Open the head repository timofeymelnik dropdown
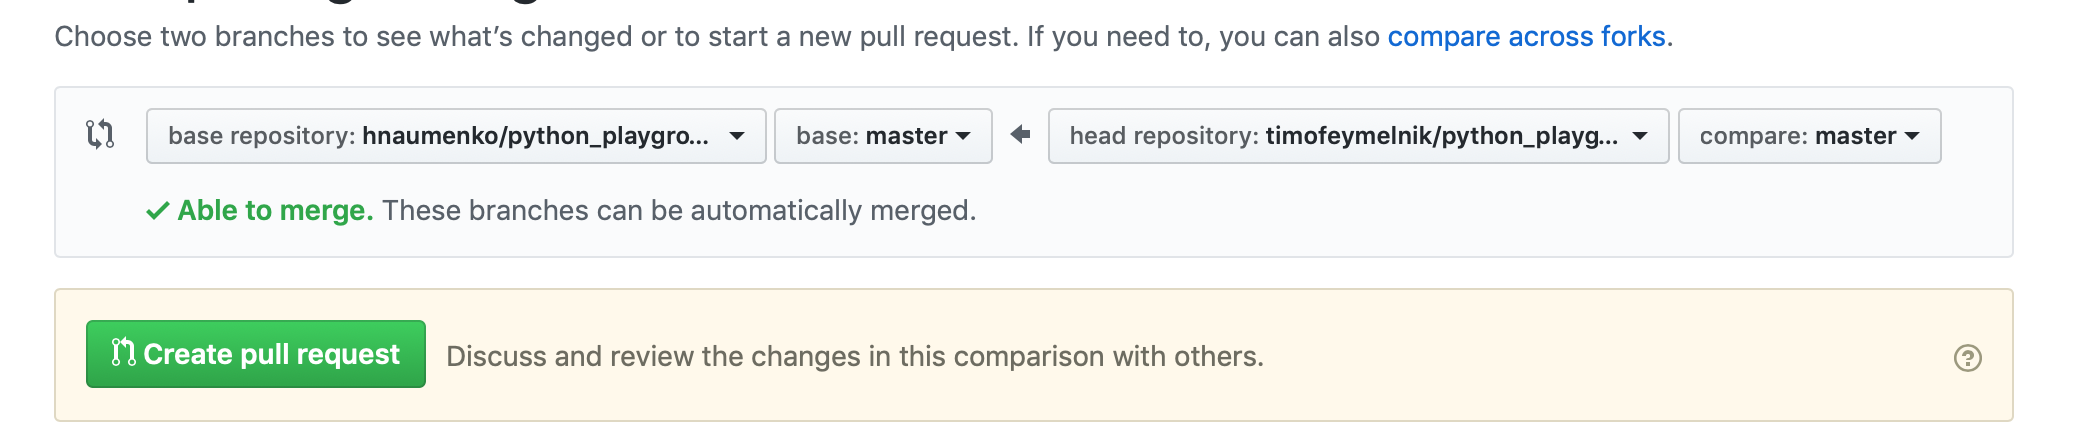Image resolution: width=2076 pixels, height=448 pixels. 1342,136
